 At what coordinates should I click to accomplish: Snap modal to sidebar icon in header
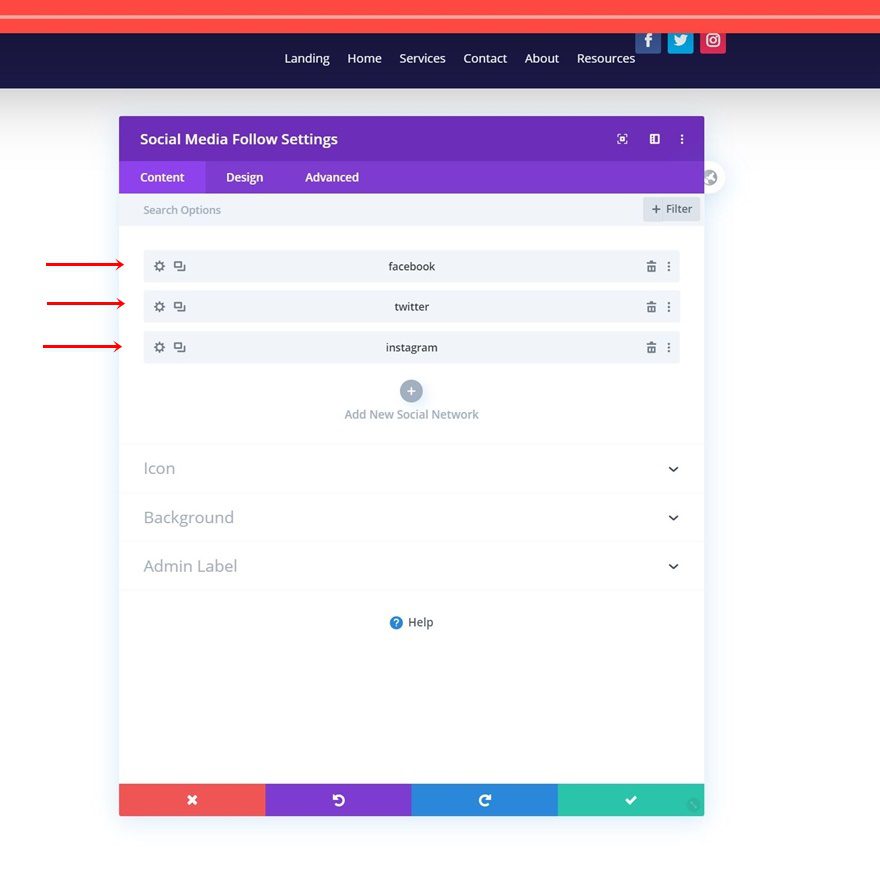654,139
